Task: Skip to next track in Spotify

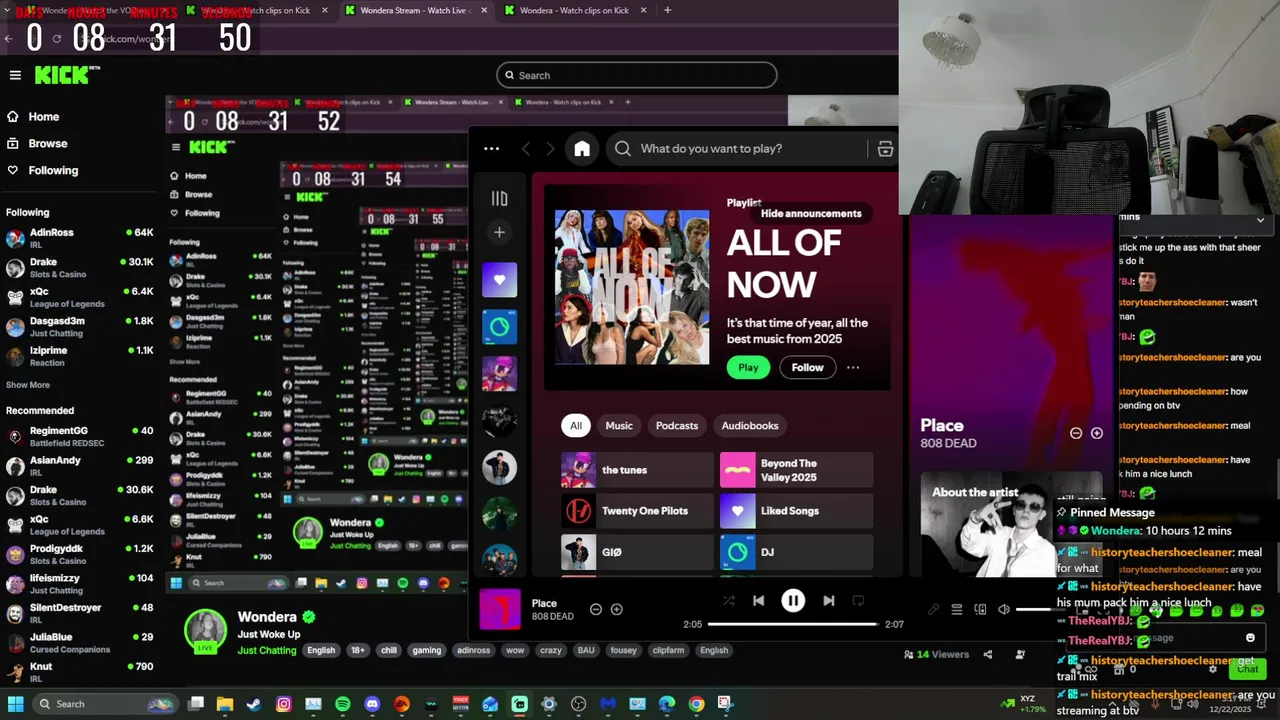Action: pos(828,601)
